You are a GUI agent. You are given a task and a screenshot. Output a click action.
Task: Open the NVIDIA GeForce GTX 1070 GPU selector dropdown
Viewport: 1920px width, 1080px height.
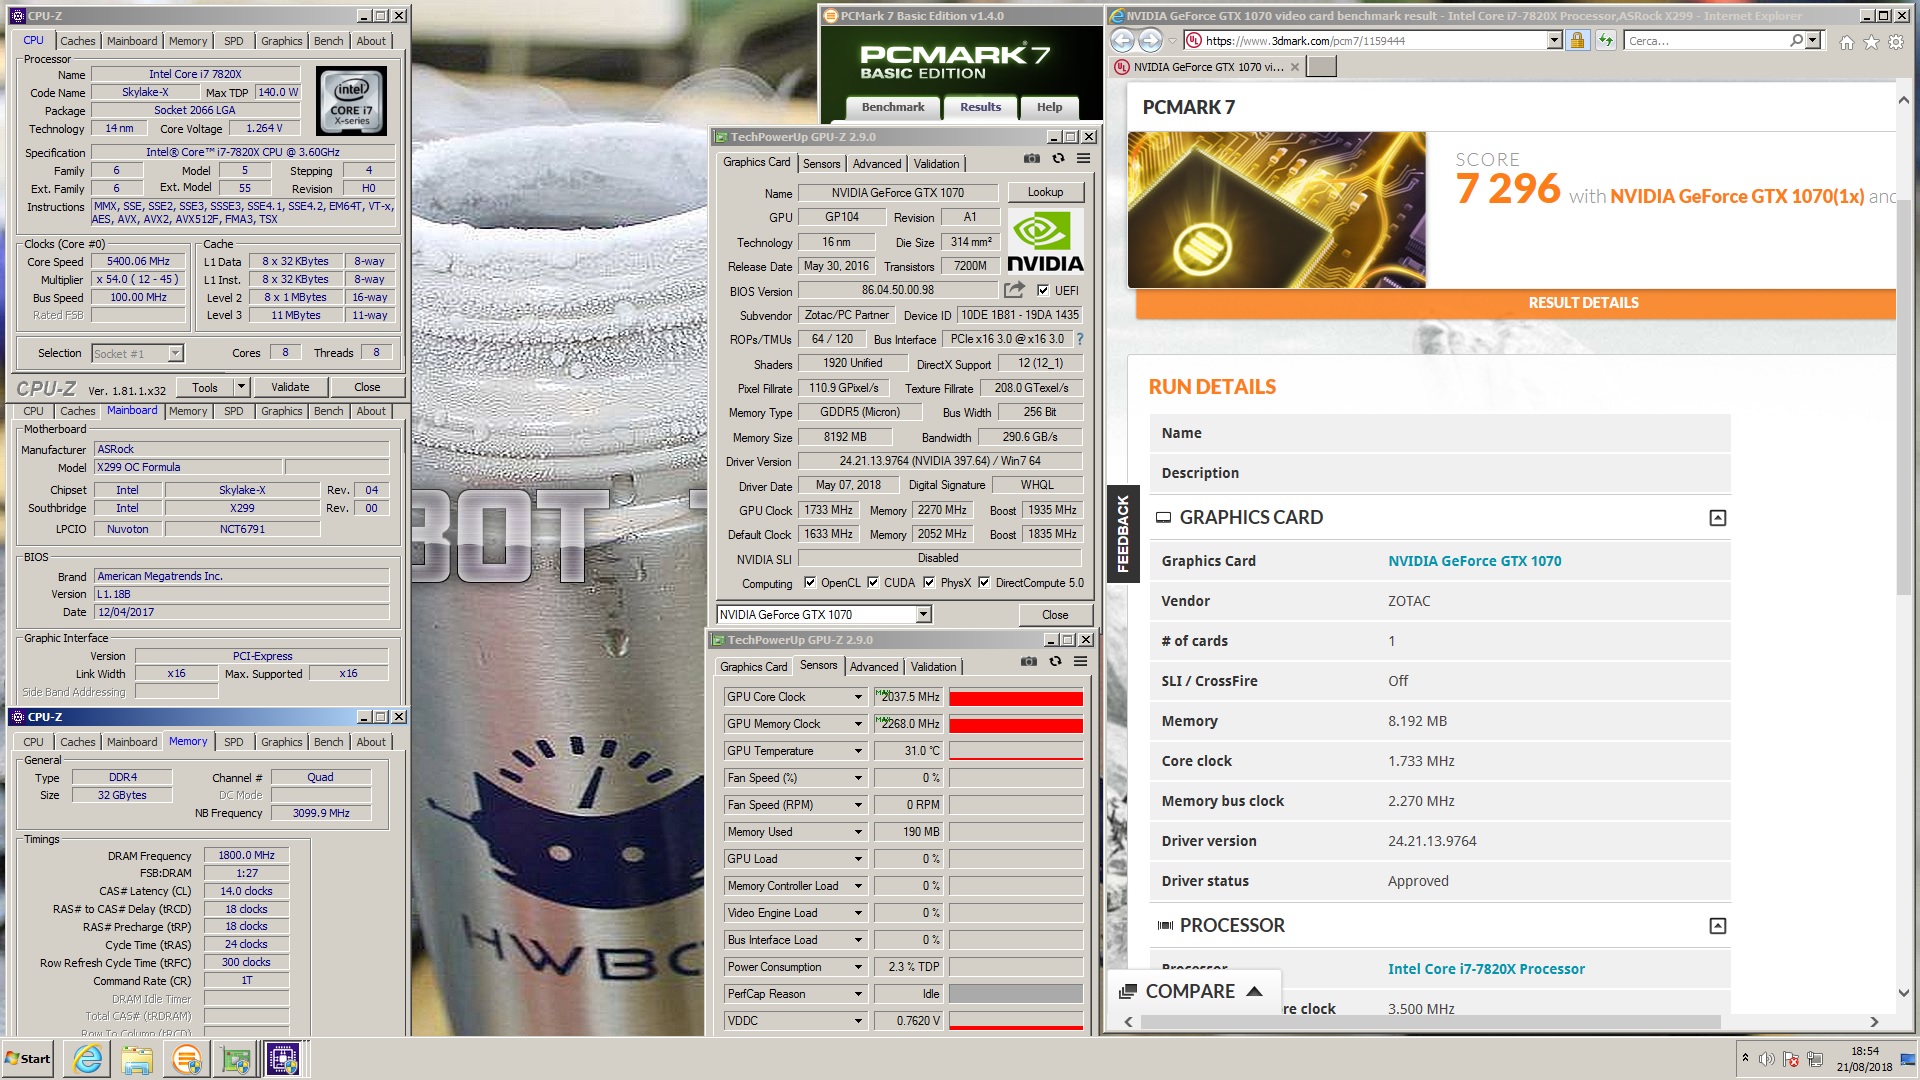coord(923,614)
